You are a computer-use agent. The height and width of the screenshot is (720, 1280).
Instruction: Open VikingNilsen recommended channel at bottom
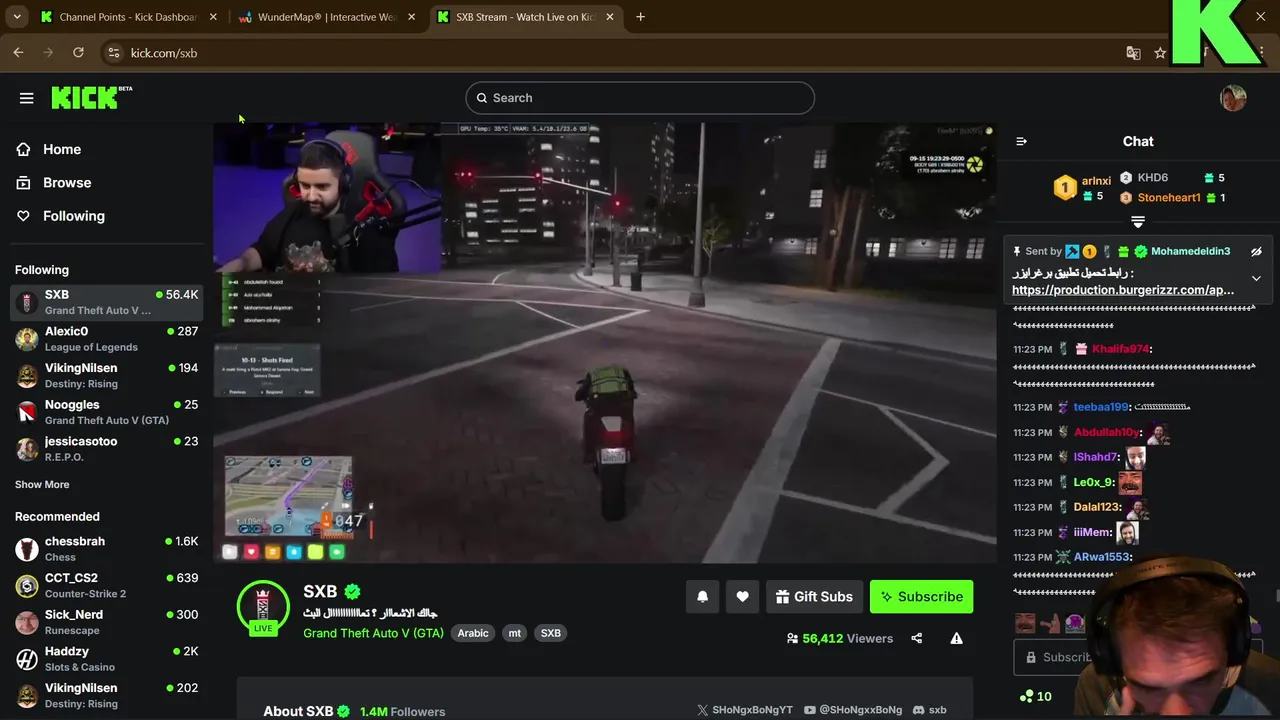(106, 696)
